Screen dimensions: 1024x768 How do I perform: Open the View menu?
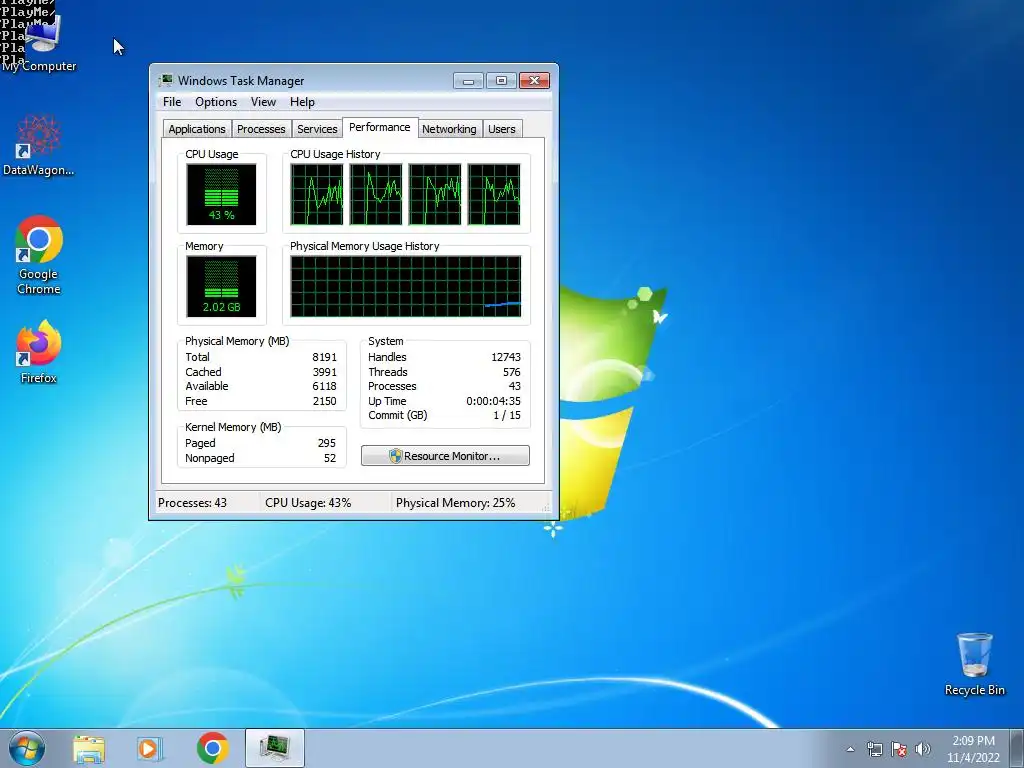tap(263, 102)
